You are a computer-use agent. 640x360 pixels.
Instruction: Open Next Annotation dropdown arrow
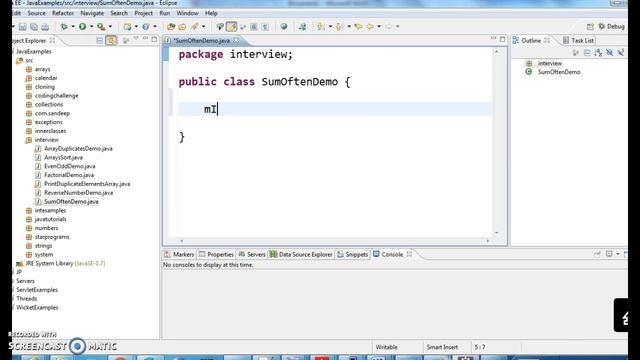(x=330, y=27)
